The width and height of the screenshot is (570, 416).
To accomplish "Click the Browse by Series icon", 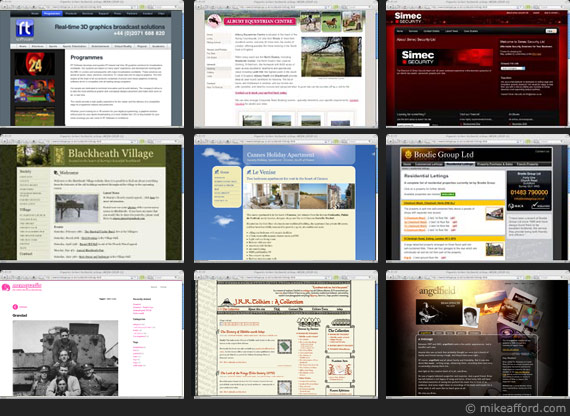I will tap(308, 322).
